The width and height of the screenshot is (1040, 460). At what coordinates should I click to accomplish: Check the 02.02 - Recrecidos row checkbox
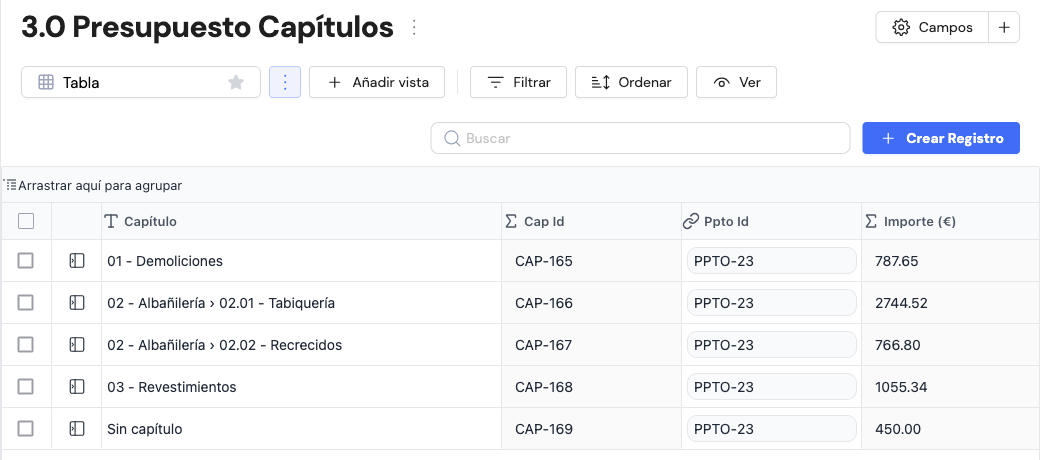(25, 345)
